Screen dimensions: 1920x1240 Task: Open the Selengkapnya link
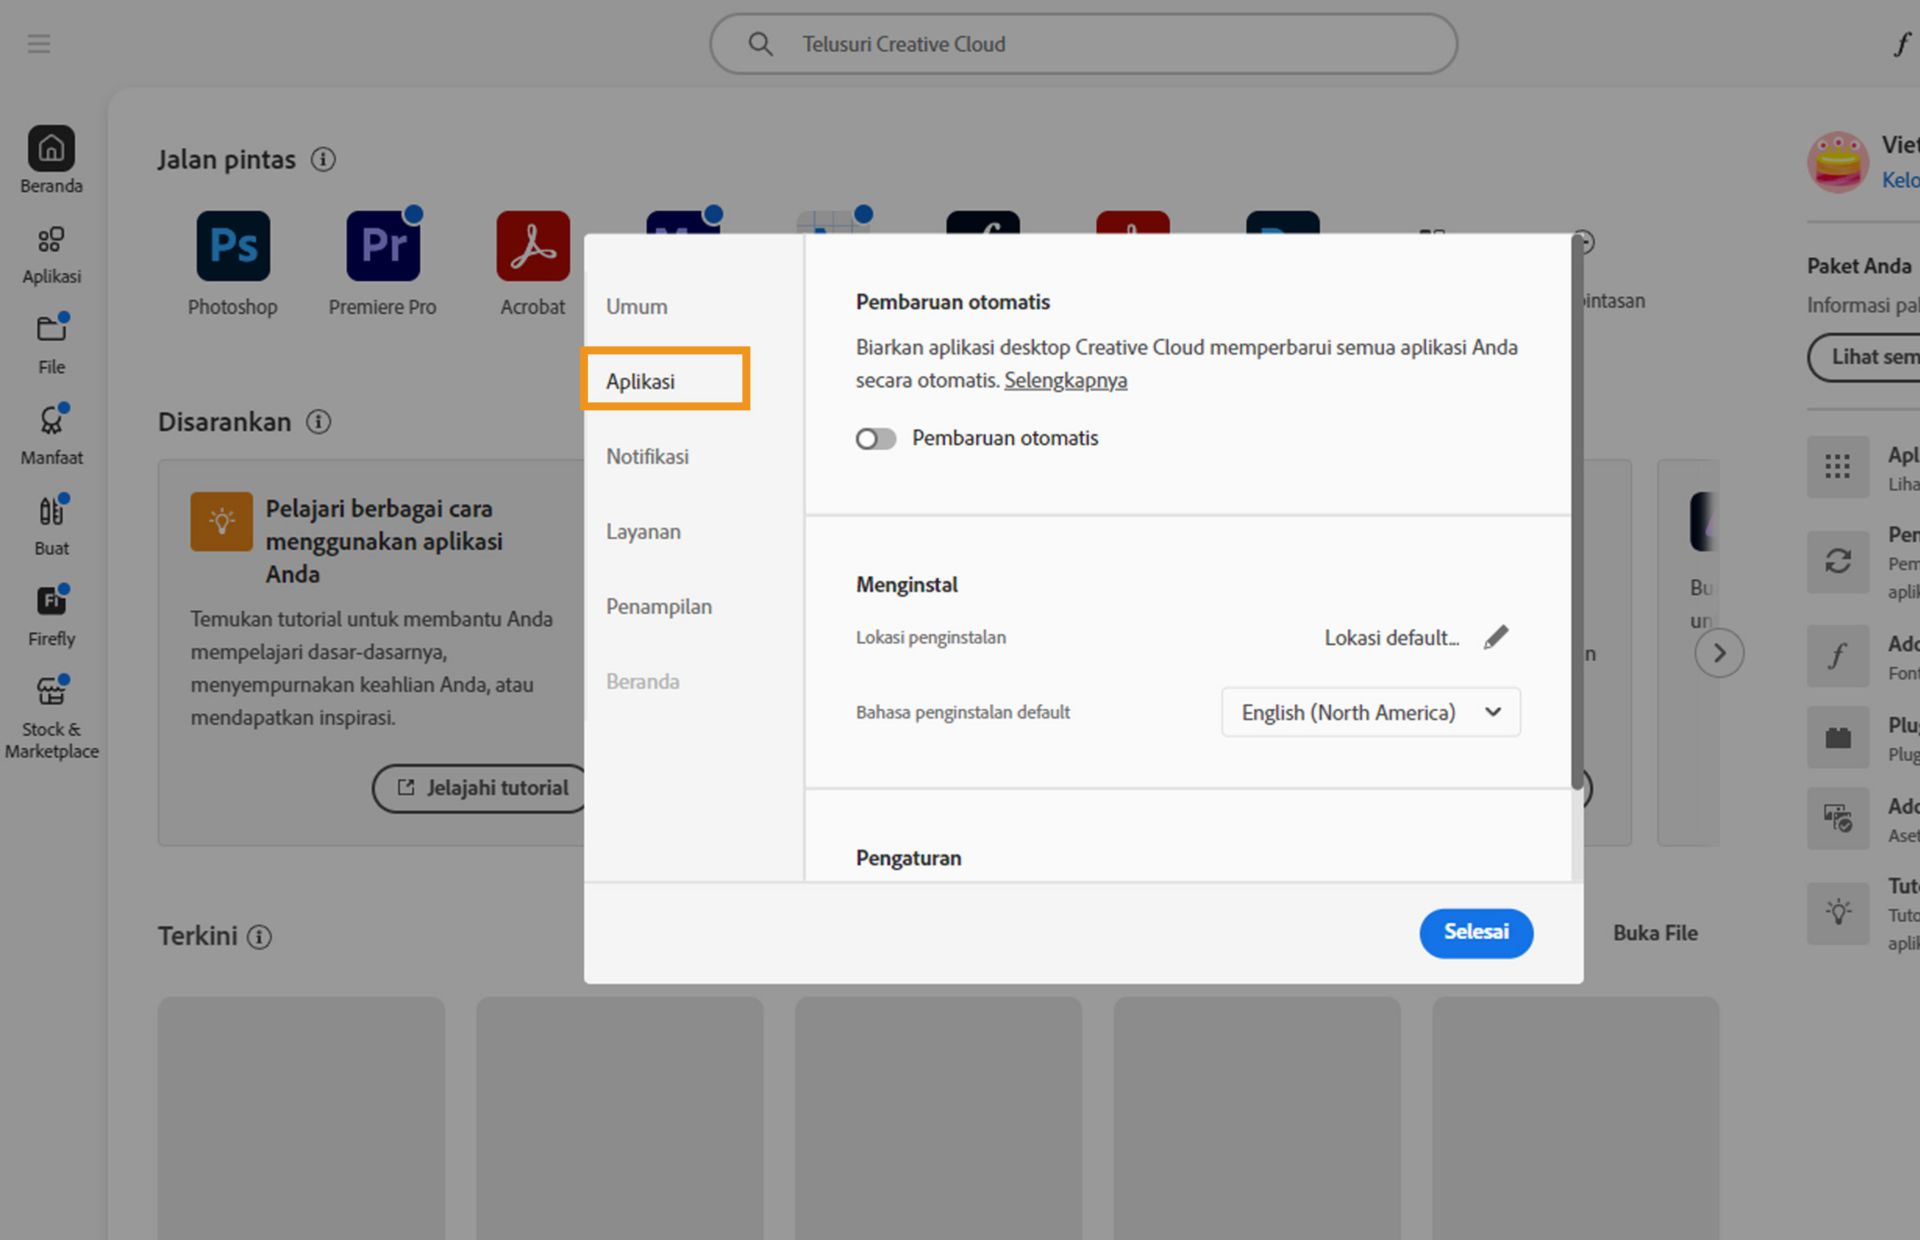[1065, 381]
